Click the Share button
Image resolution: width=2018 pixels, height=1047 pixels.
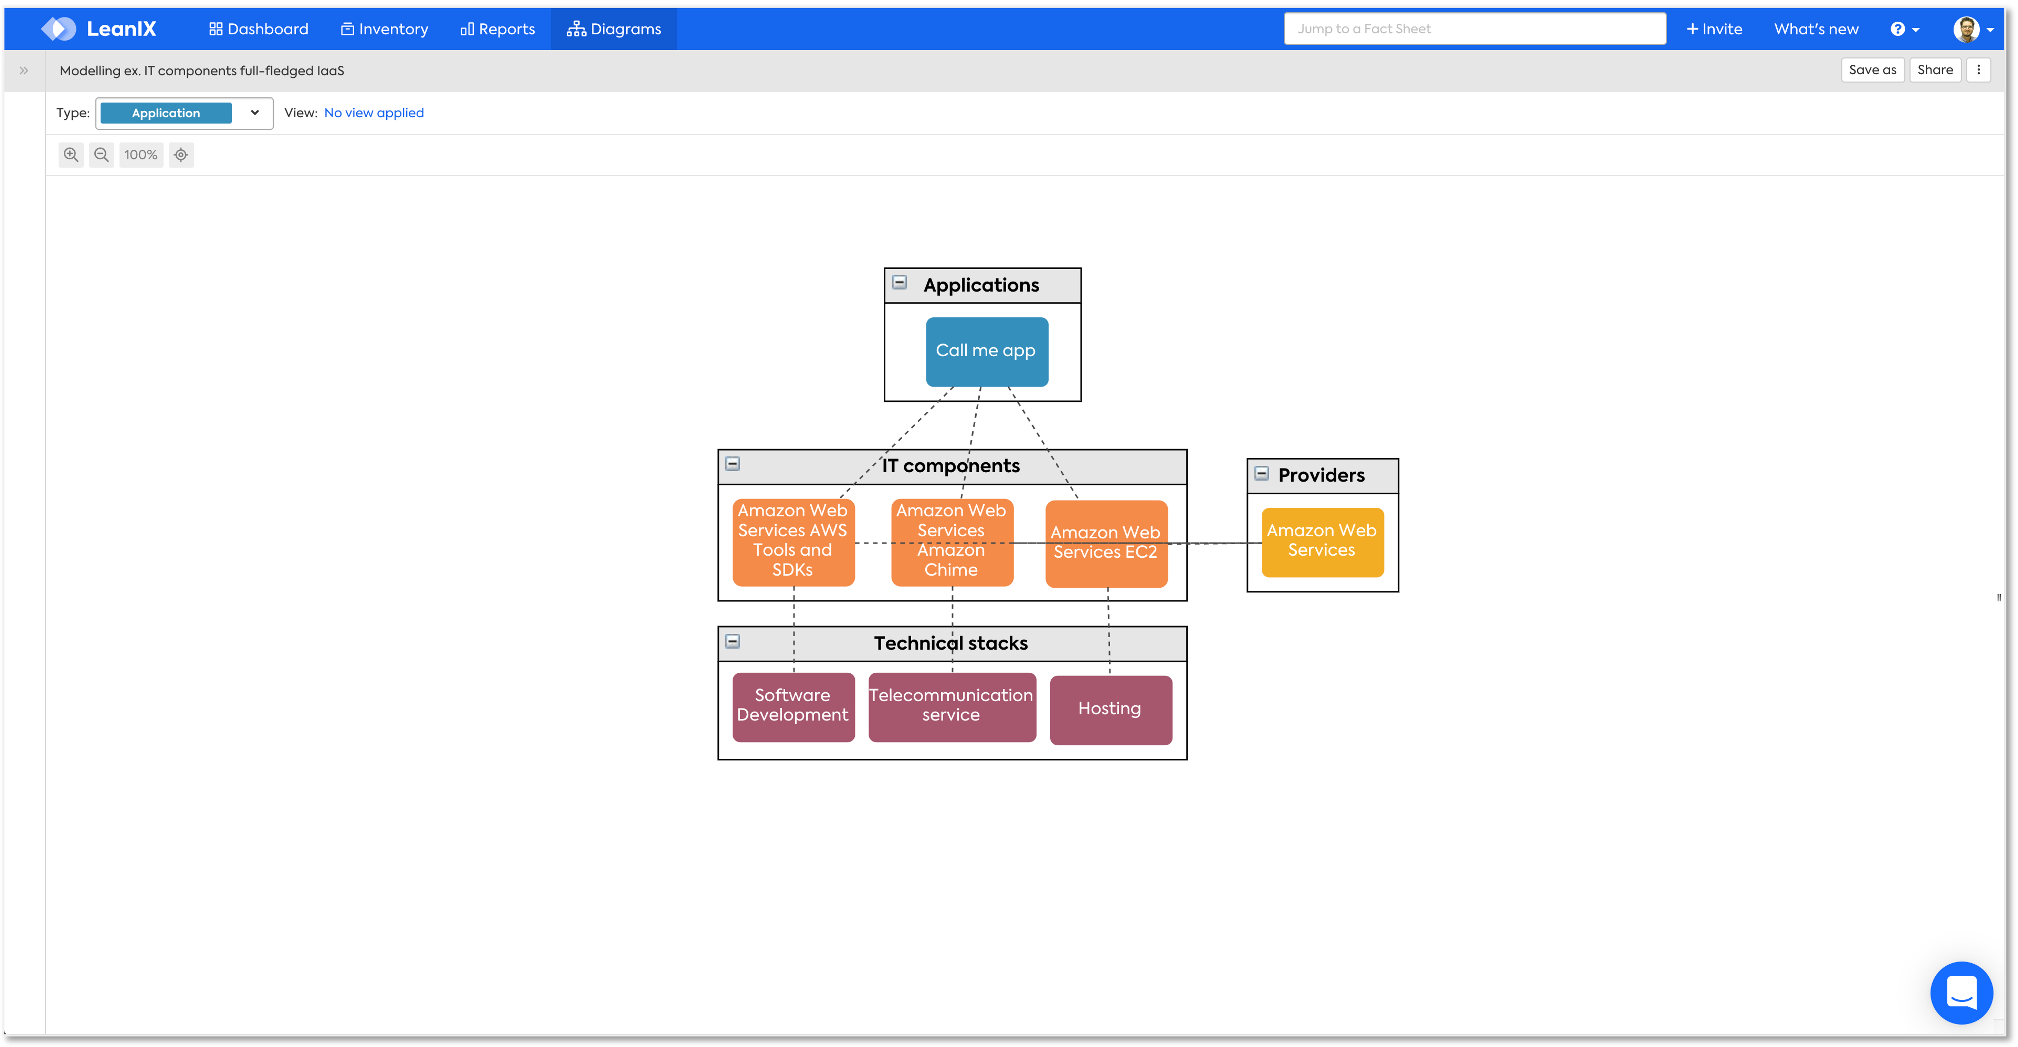[1935, 70]
